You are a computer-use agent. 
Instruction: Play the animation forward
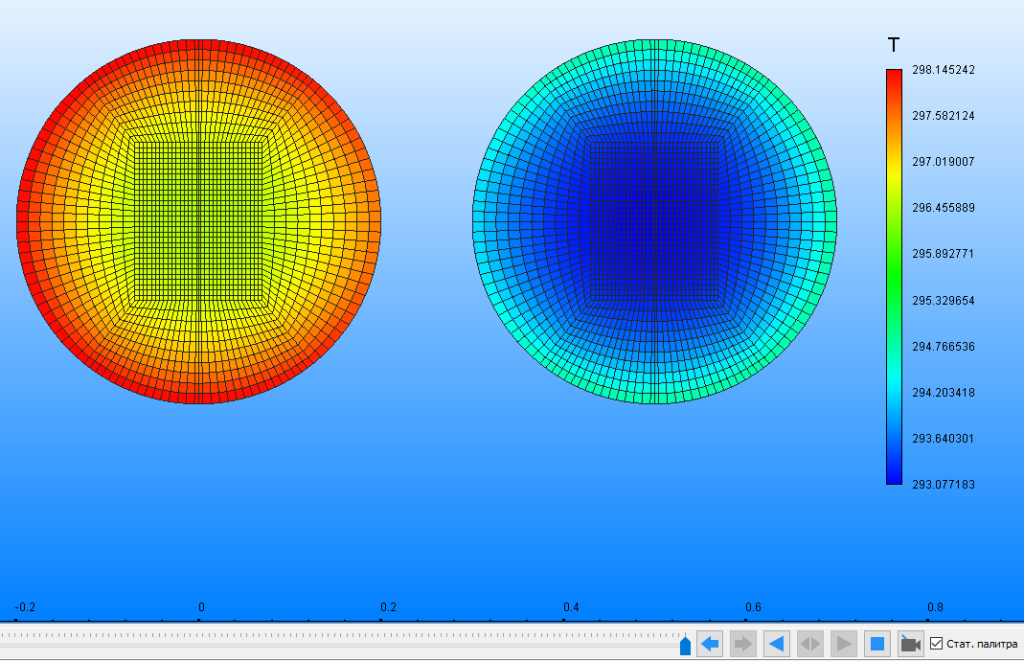point(843,643)
